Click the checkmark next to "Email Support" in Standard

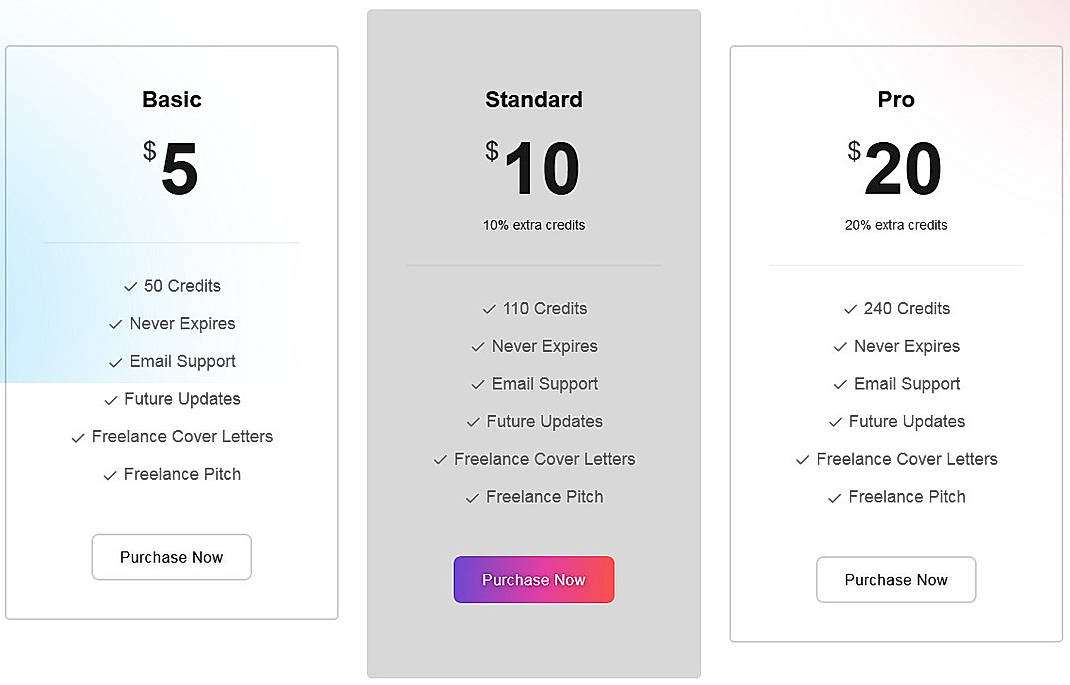477,384
